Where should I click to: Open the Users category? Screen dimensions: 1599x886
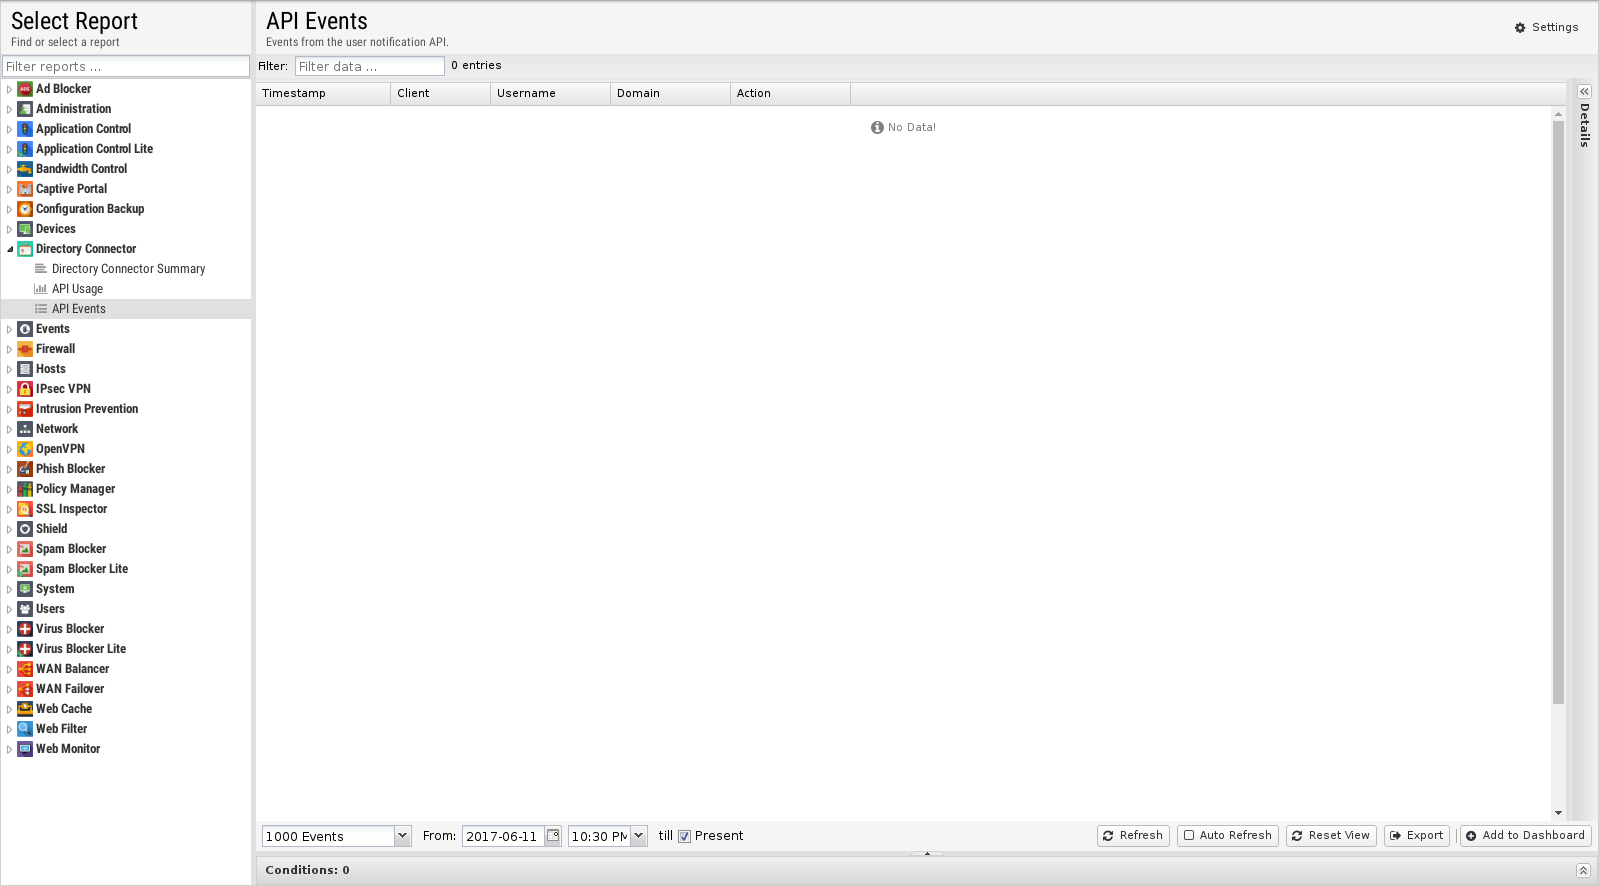pyautogui.click(x=50, y=609)
